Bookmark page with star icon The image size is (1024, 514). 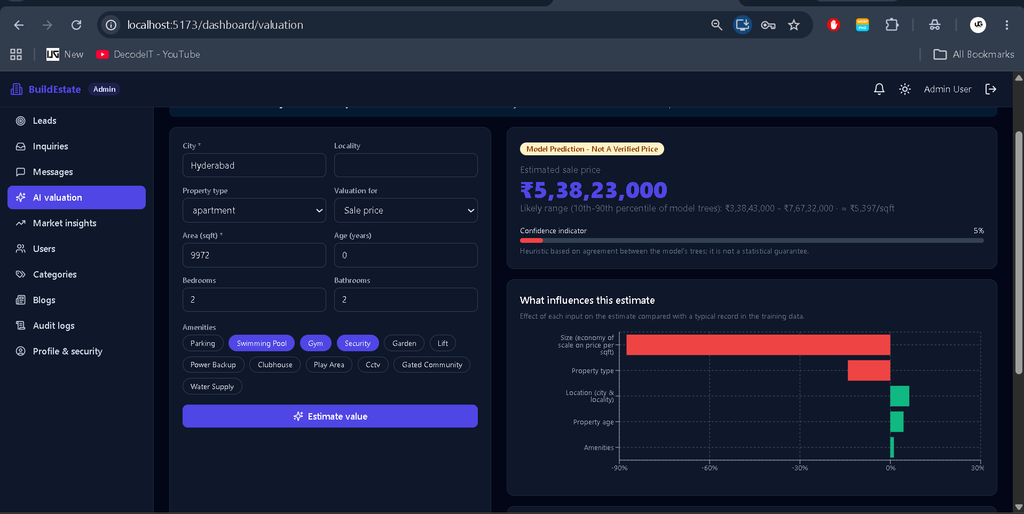click(793, 25)
